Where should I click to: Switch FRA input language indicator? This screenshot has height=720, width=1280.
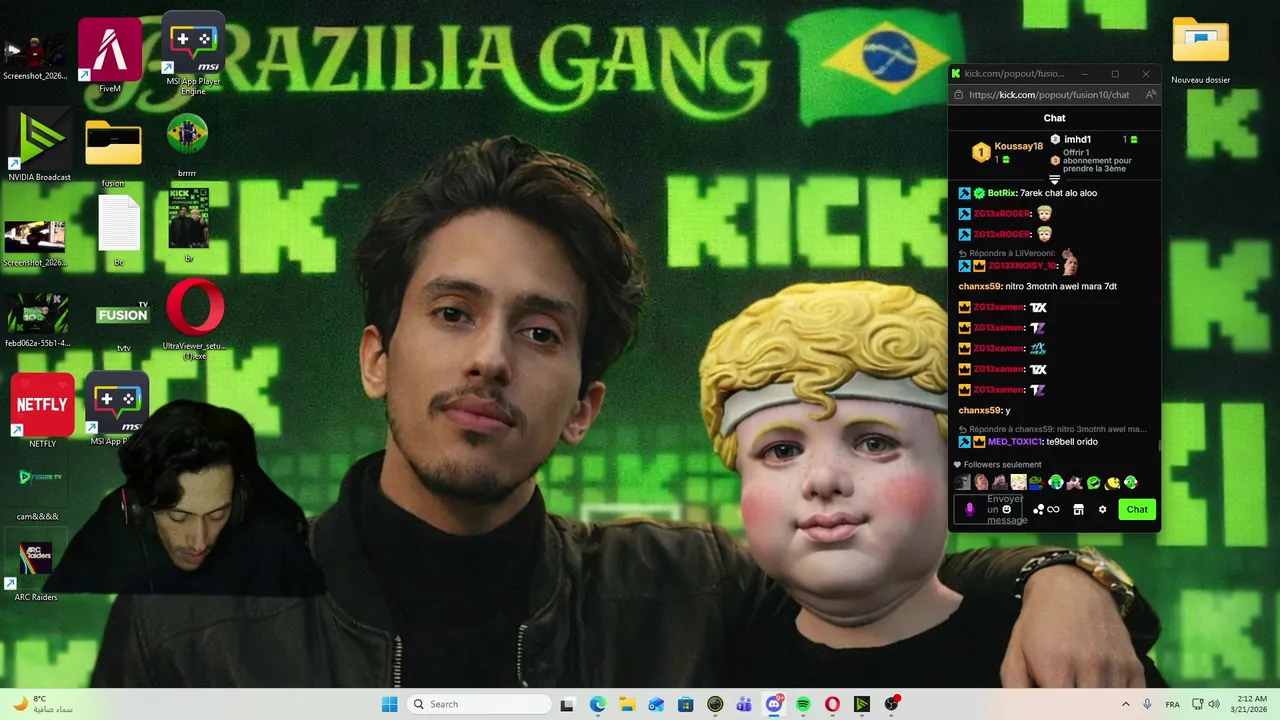pos(1172,704)
